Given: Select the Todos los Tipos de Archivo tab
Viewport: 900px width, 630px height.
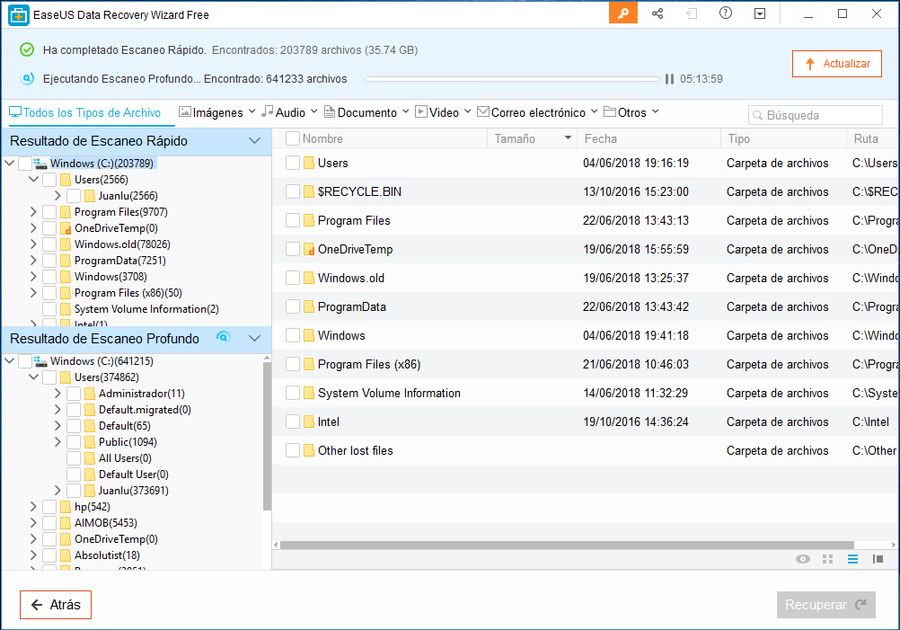Looking at the screenshot, I should click(x=83, y=113).
